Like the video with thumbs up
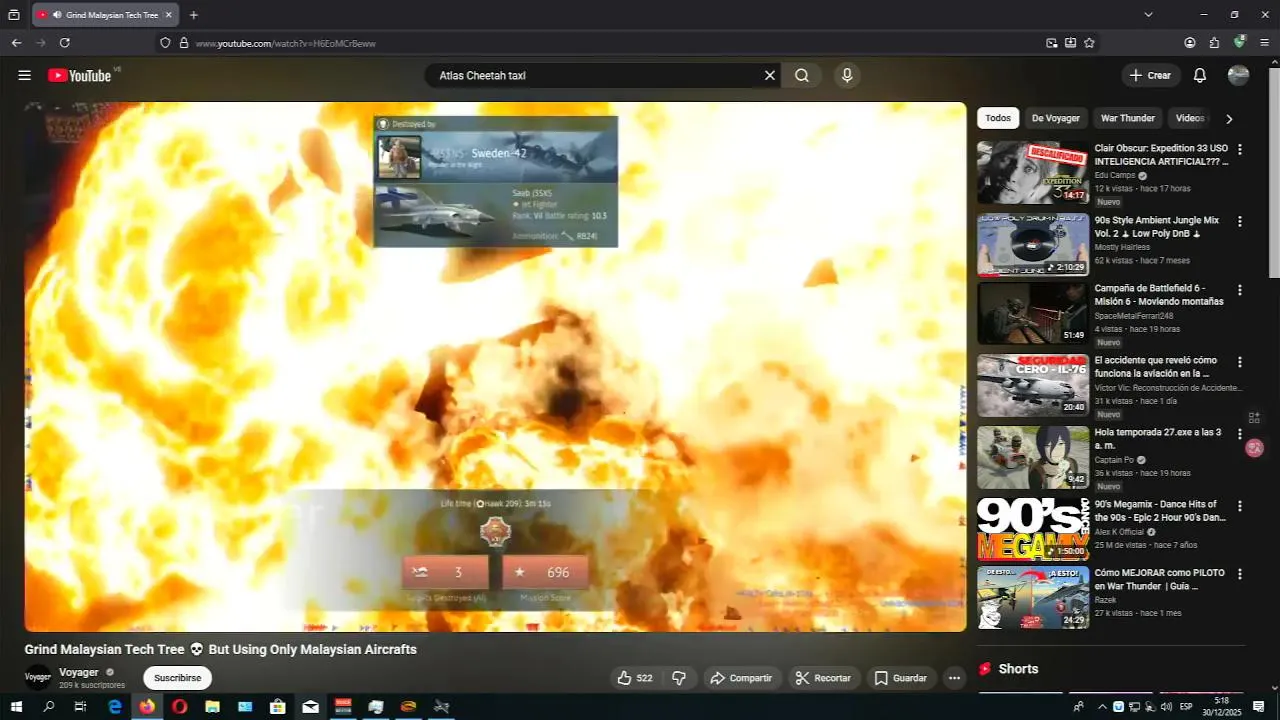Screen dimensions: 1280x720 coord(635,678)
